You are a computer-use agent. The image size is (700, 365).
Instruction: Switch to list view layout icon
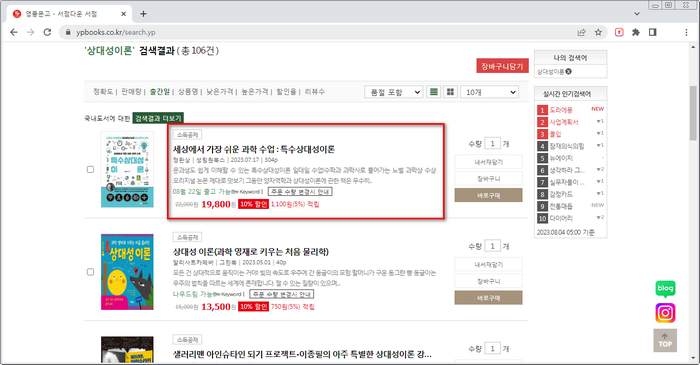433,92
